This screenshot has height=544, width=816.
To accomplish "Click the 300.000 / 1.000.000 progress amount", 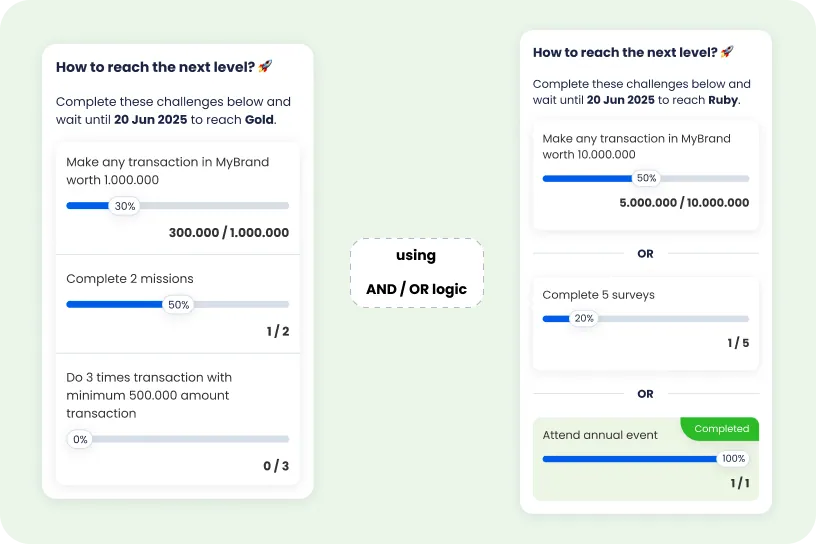I will (229, 232).
